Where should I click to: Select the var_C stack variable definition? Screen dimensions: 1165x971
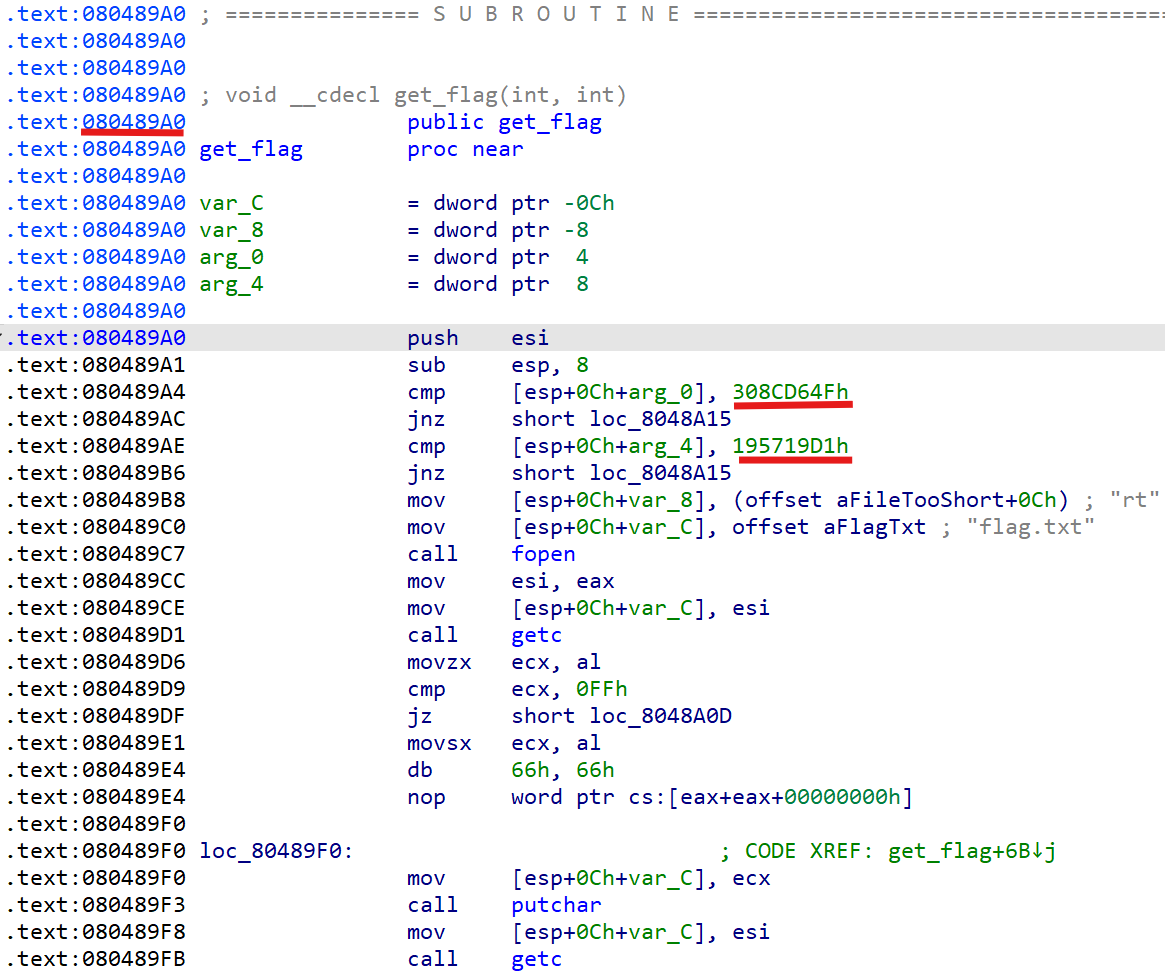click(407, 203)
